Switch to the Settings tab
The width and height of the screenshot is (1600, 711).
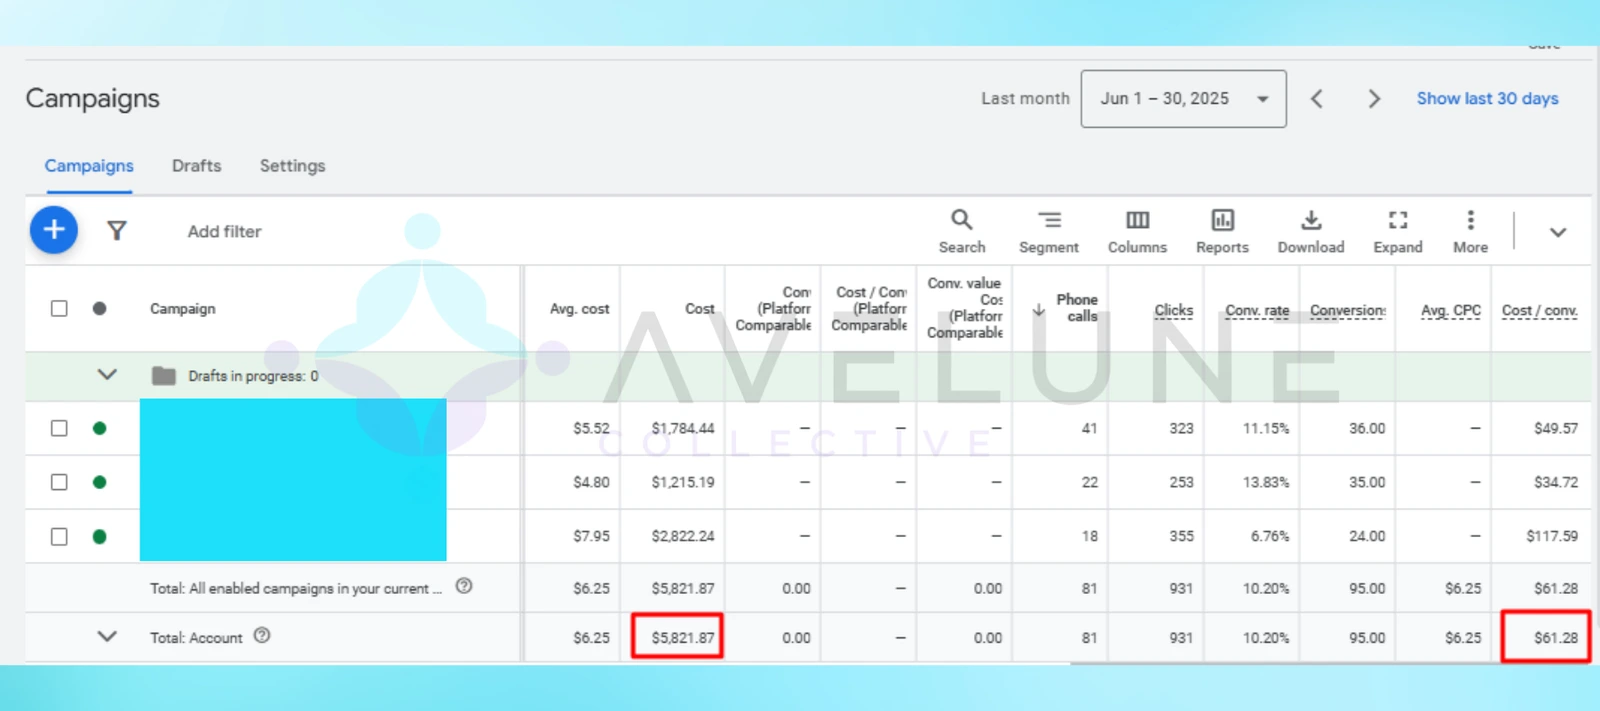pyautogui.click(x=293, y=166)
